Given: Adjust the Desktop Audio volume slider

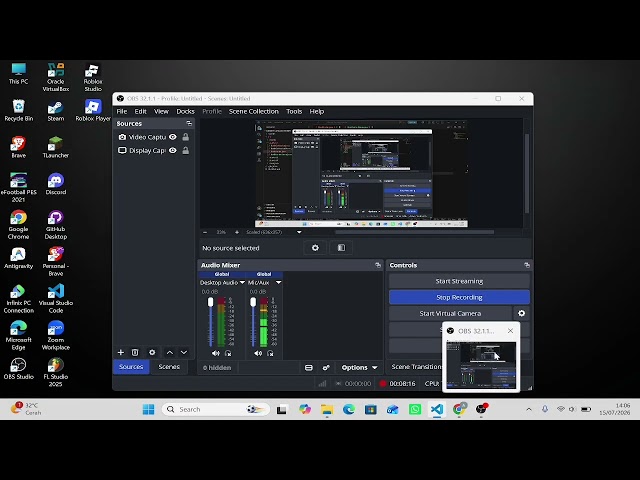Looking at the screenshot, I should (x=211, y=322).
